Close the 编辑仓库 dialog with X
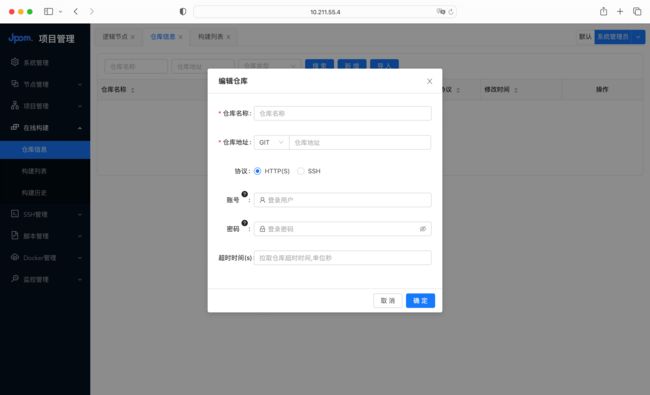650x395 pixels. click(429, 81)
